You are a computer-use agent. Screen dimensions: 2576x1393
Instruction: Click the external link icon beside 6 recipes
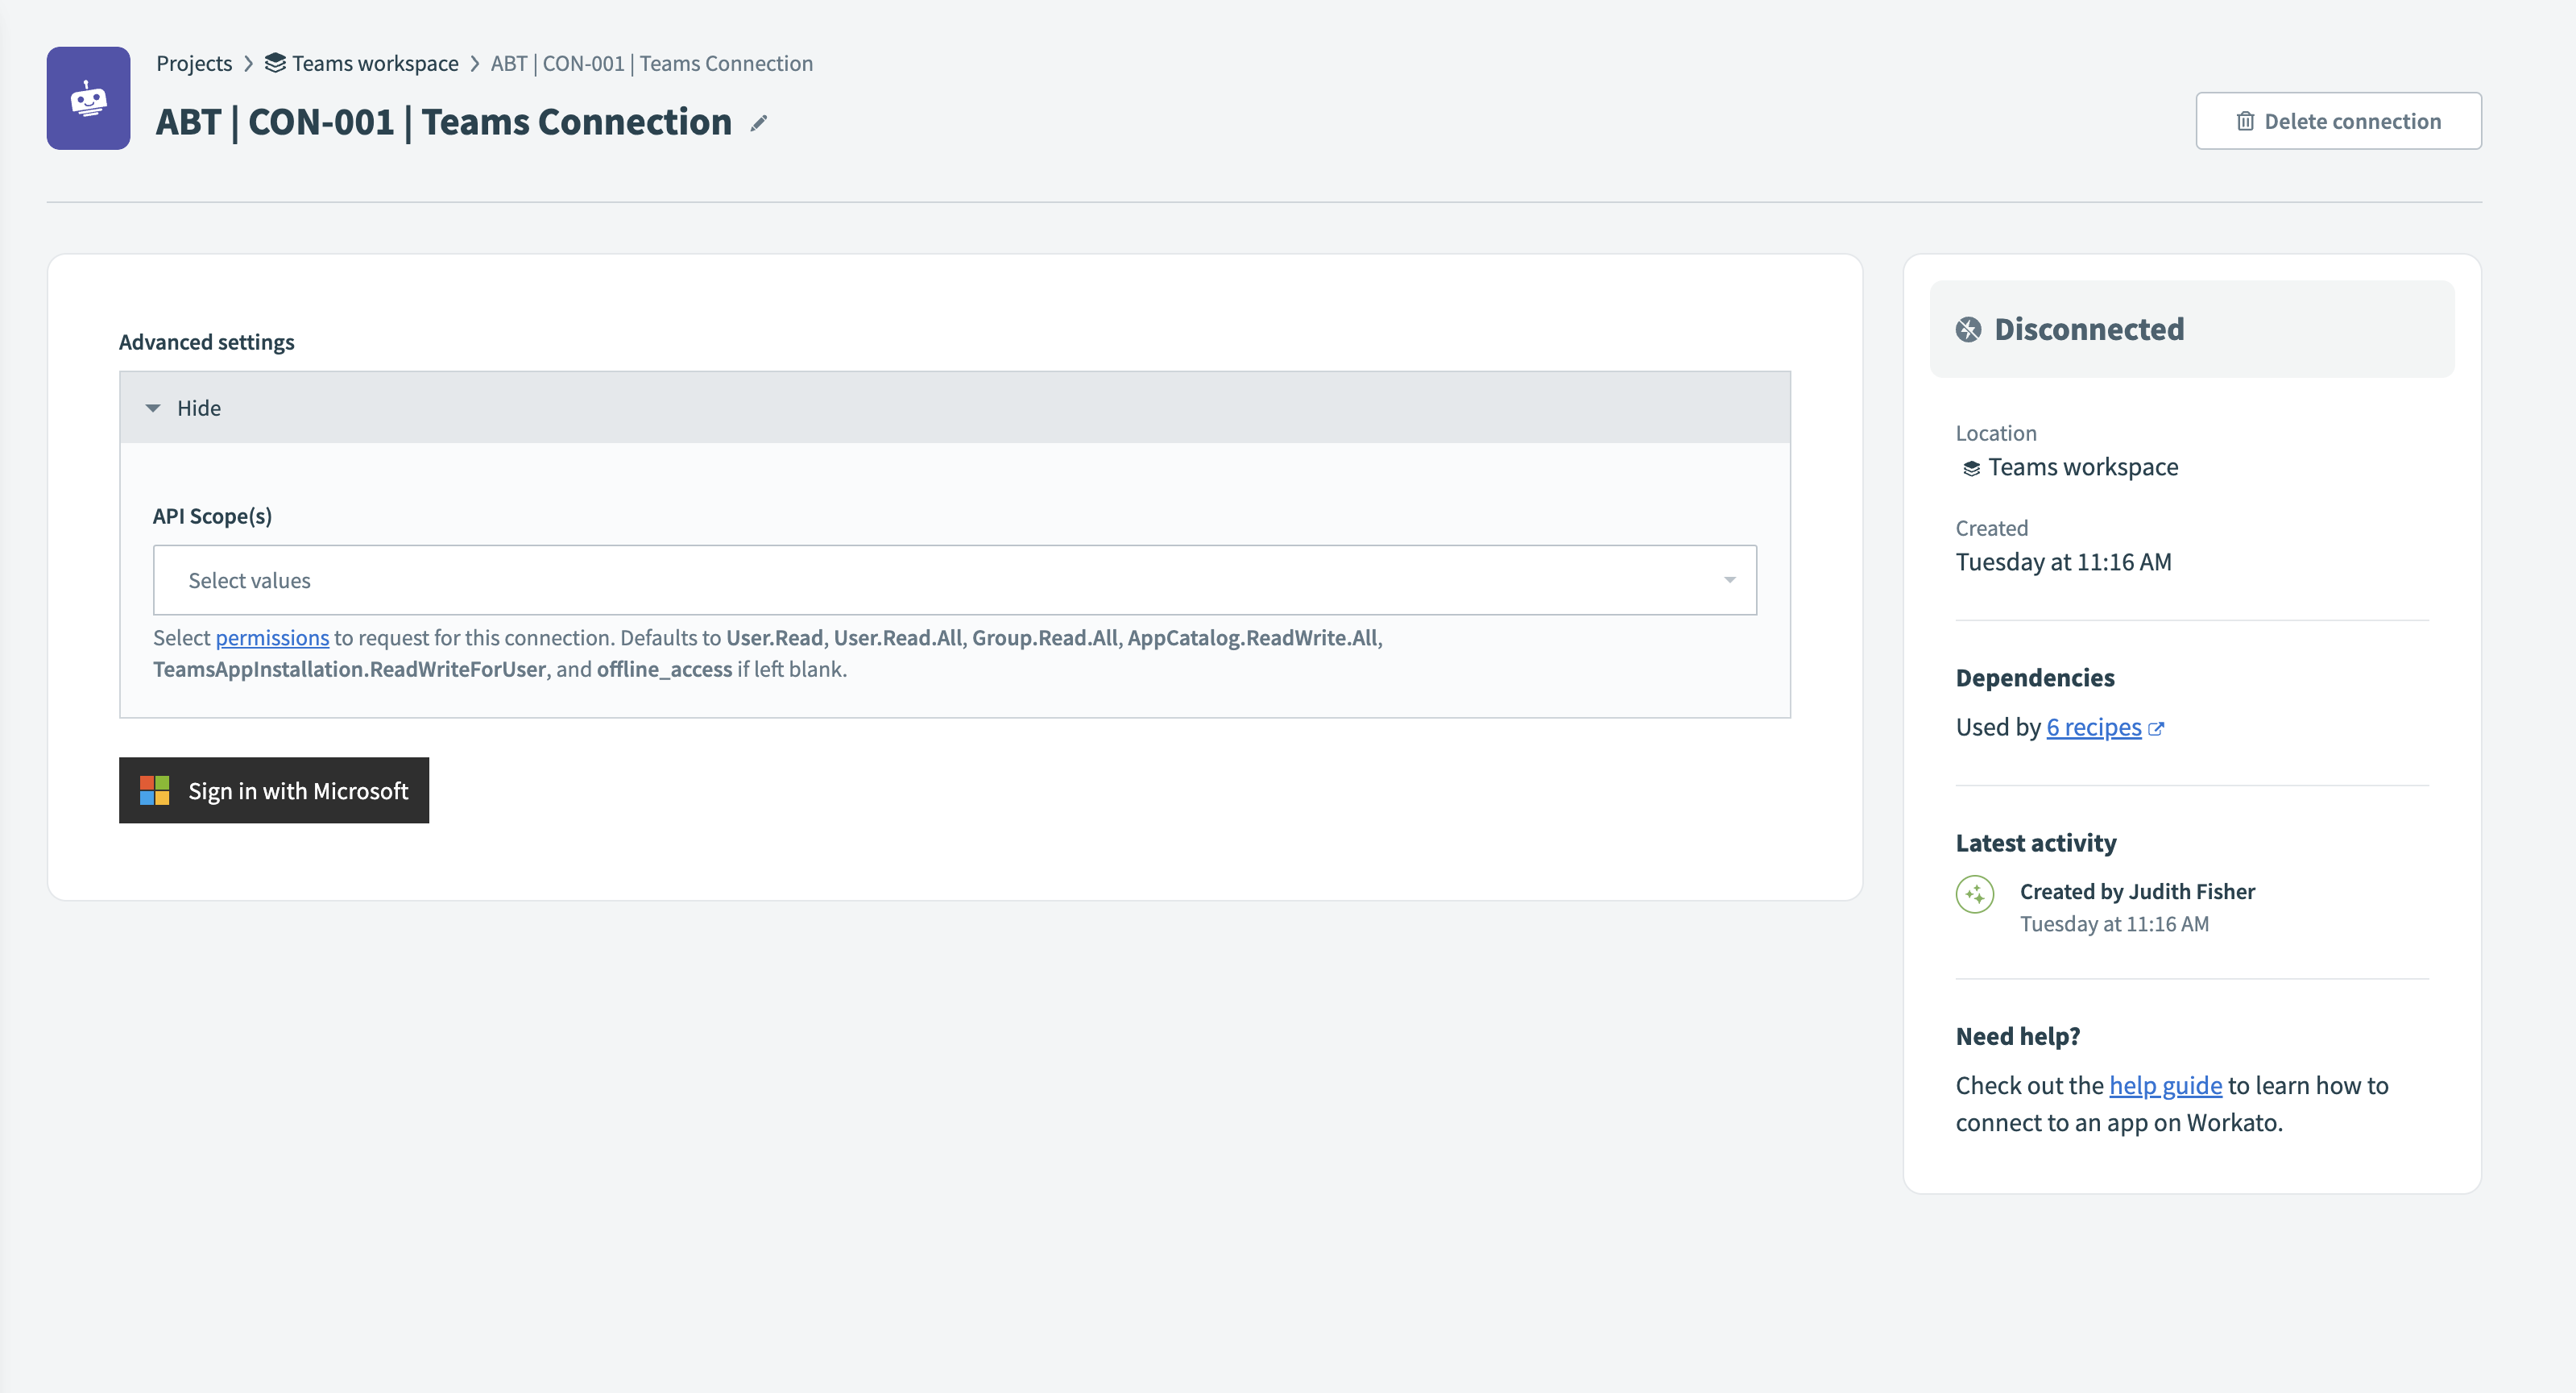(2157, 728)
